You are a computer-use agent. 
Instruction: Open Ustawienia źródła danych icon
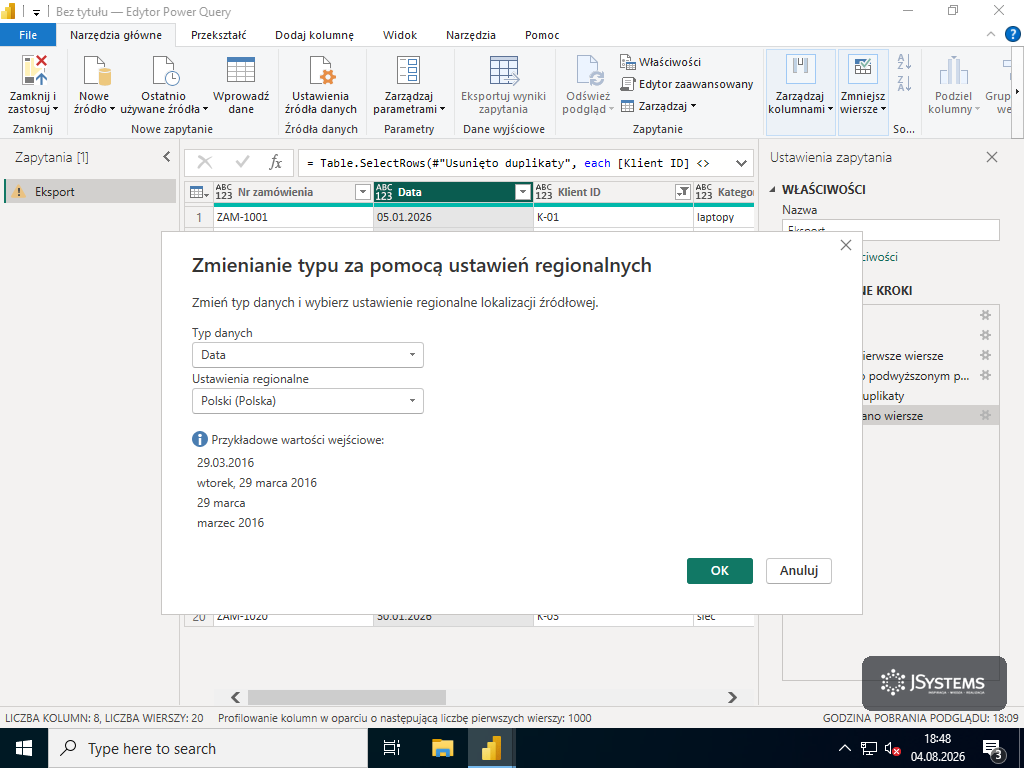coord(321,71)
